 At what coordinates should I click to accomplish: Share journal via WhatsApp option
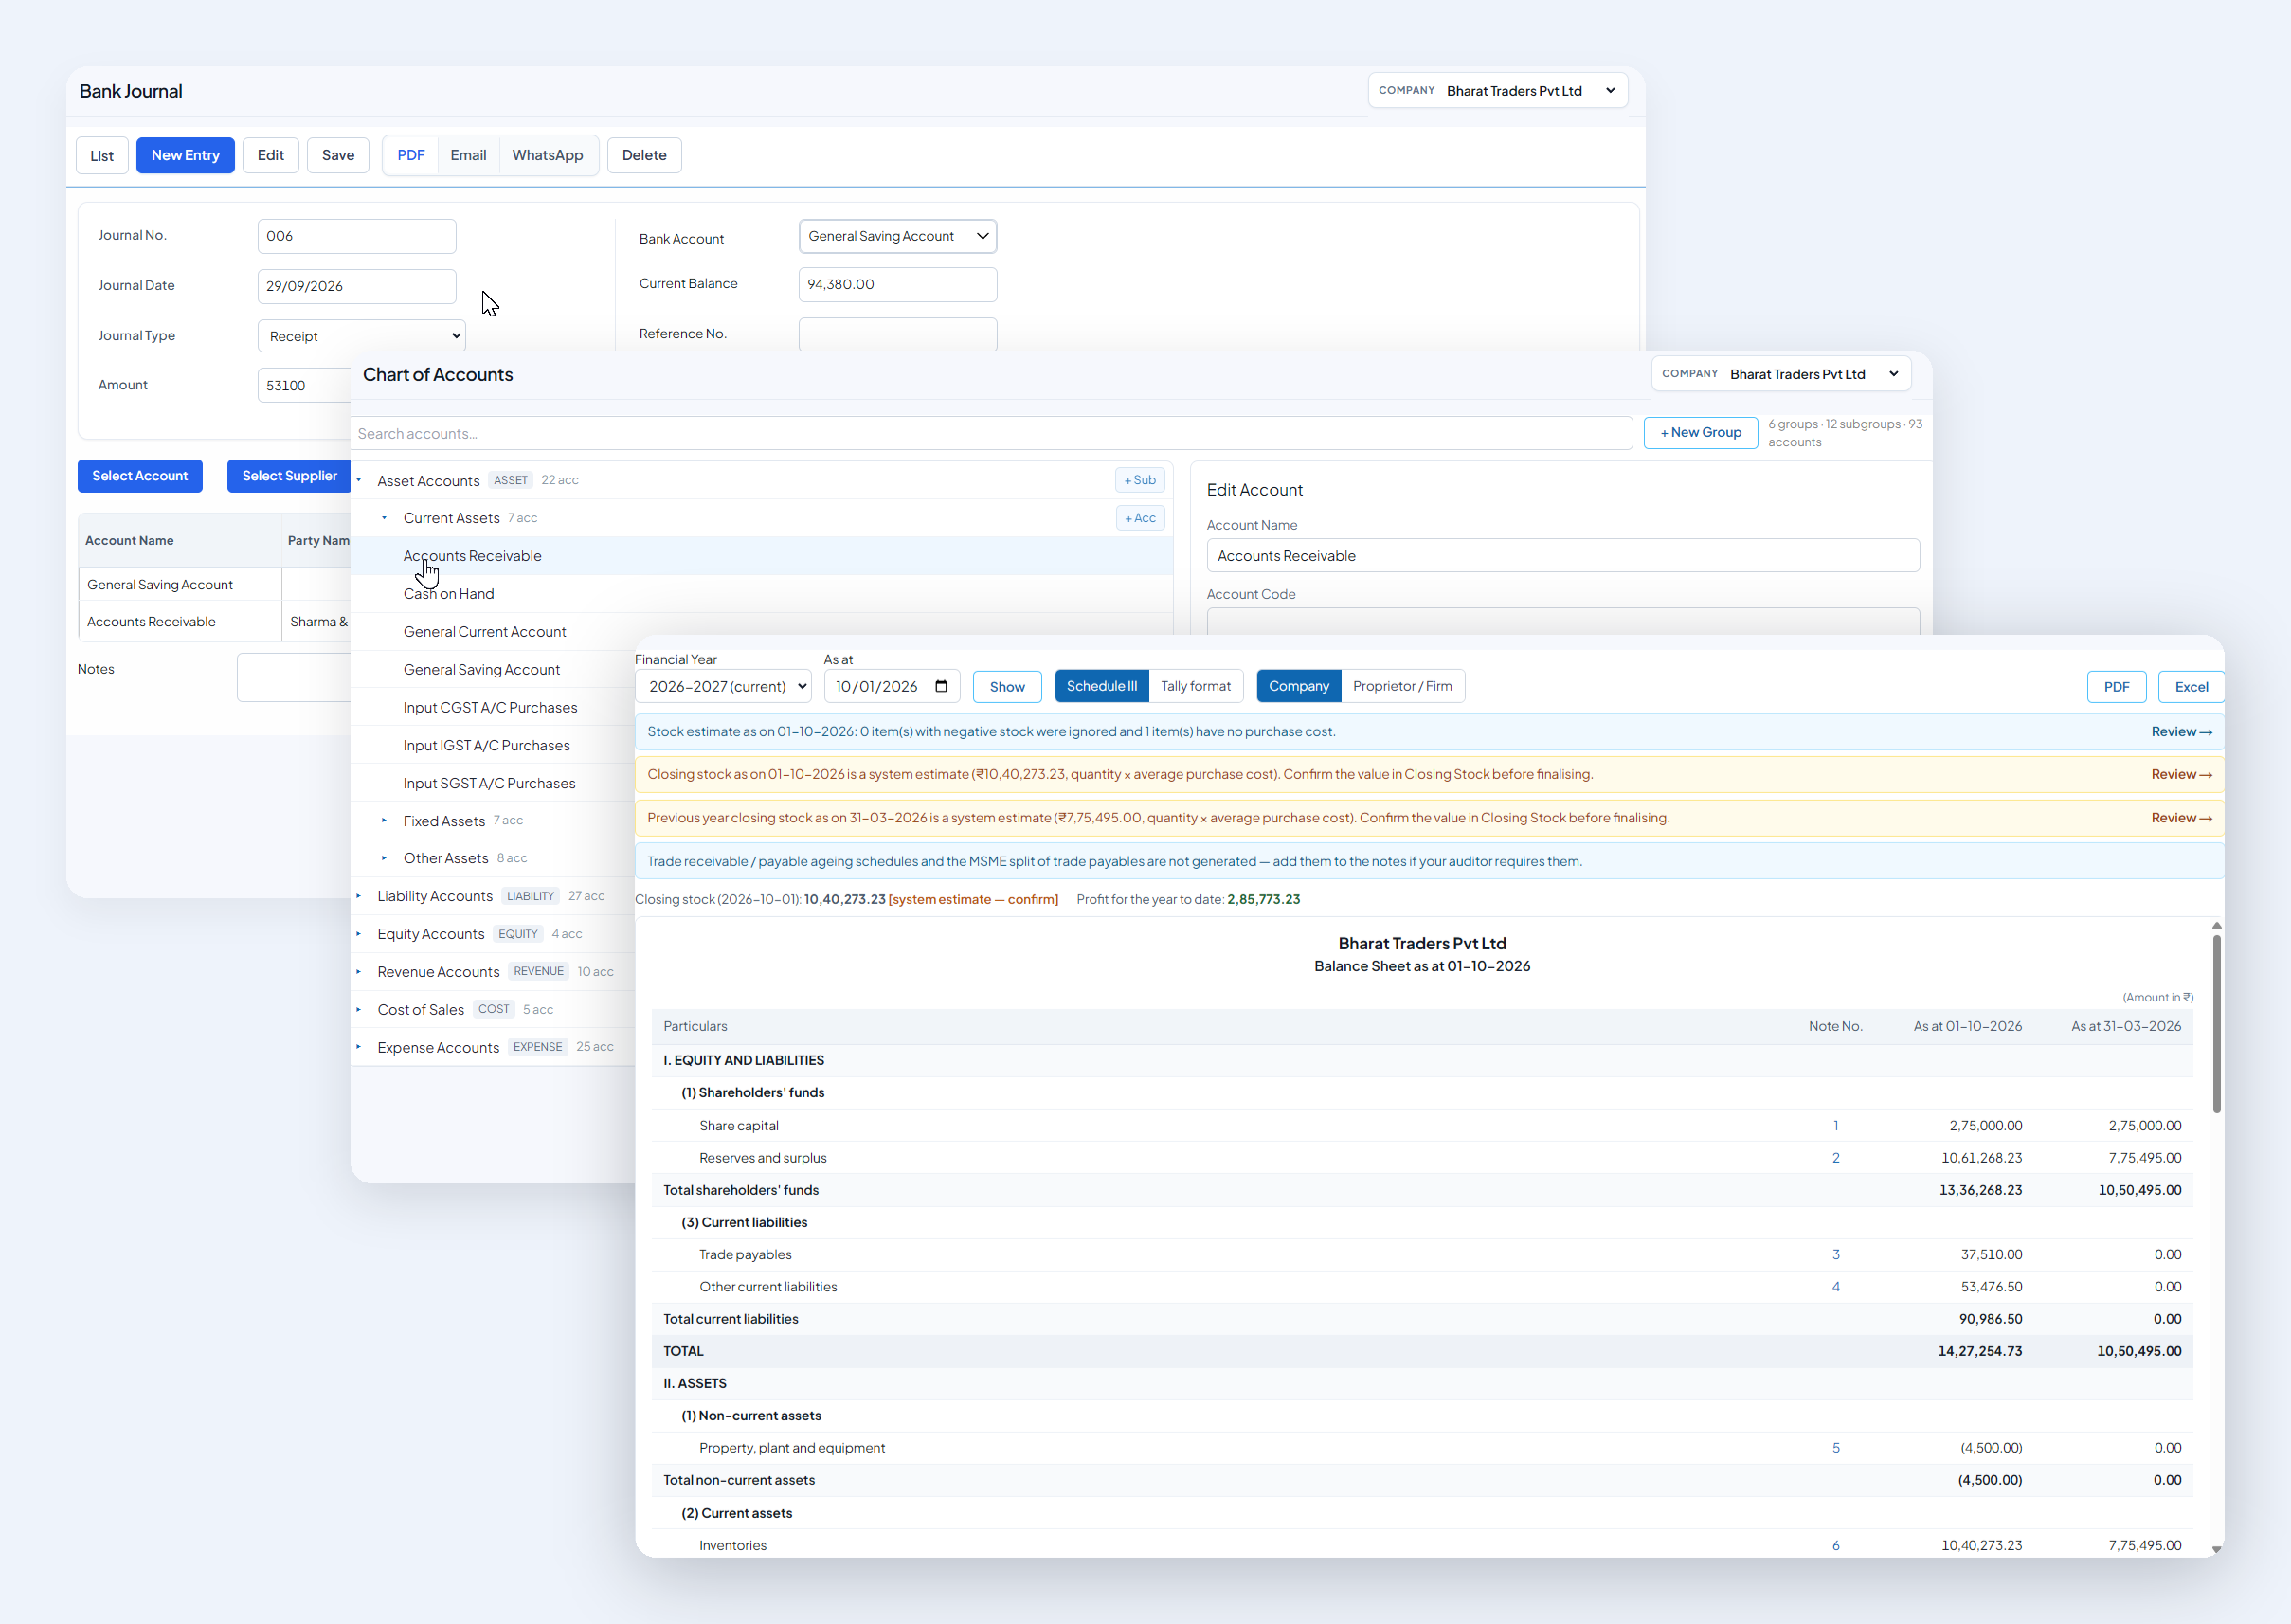[547, 155]
